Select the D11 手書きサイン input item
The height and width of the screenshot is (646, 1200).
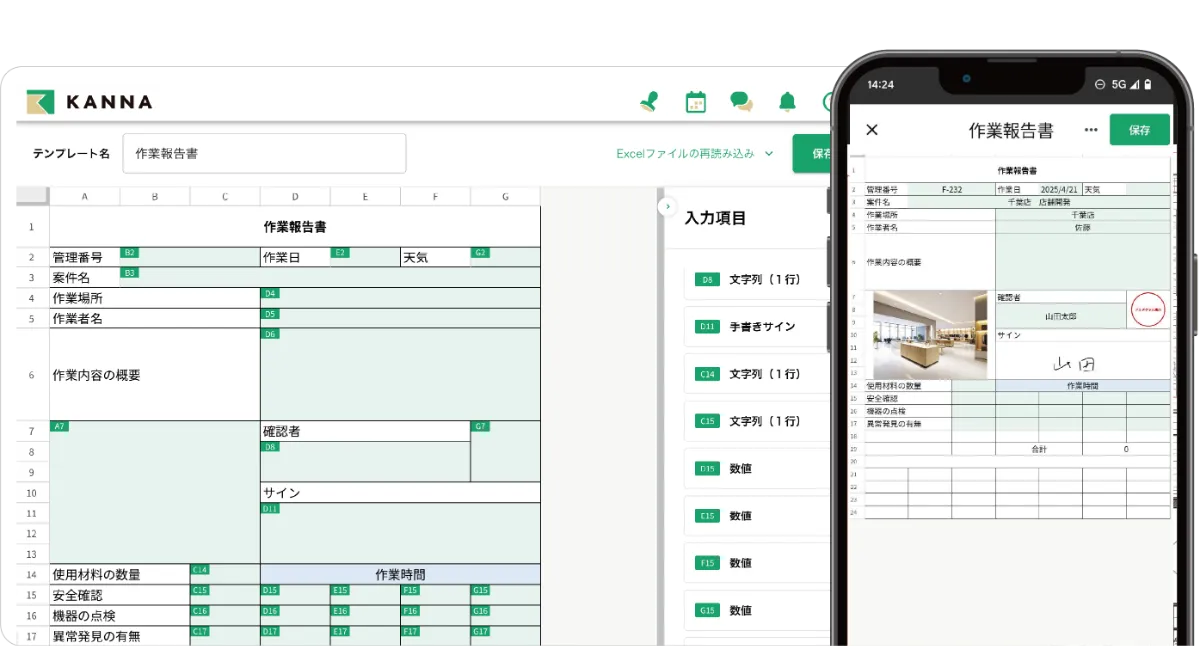pyautogui.click(x=758, y=326)
